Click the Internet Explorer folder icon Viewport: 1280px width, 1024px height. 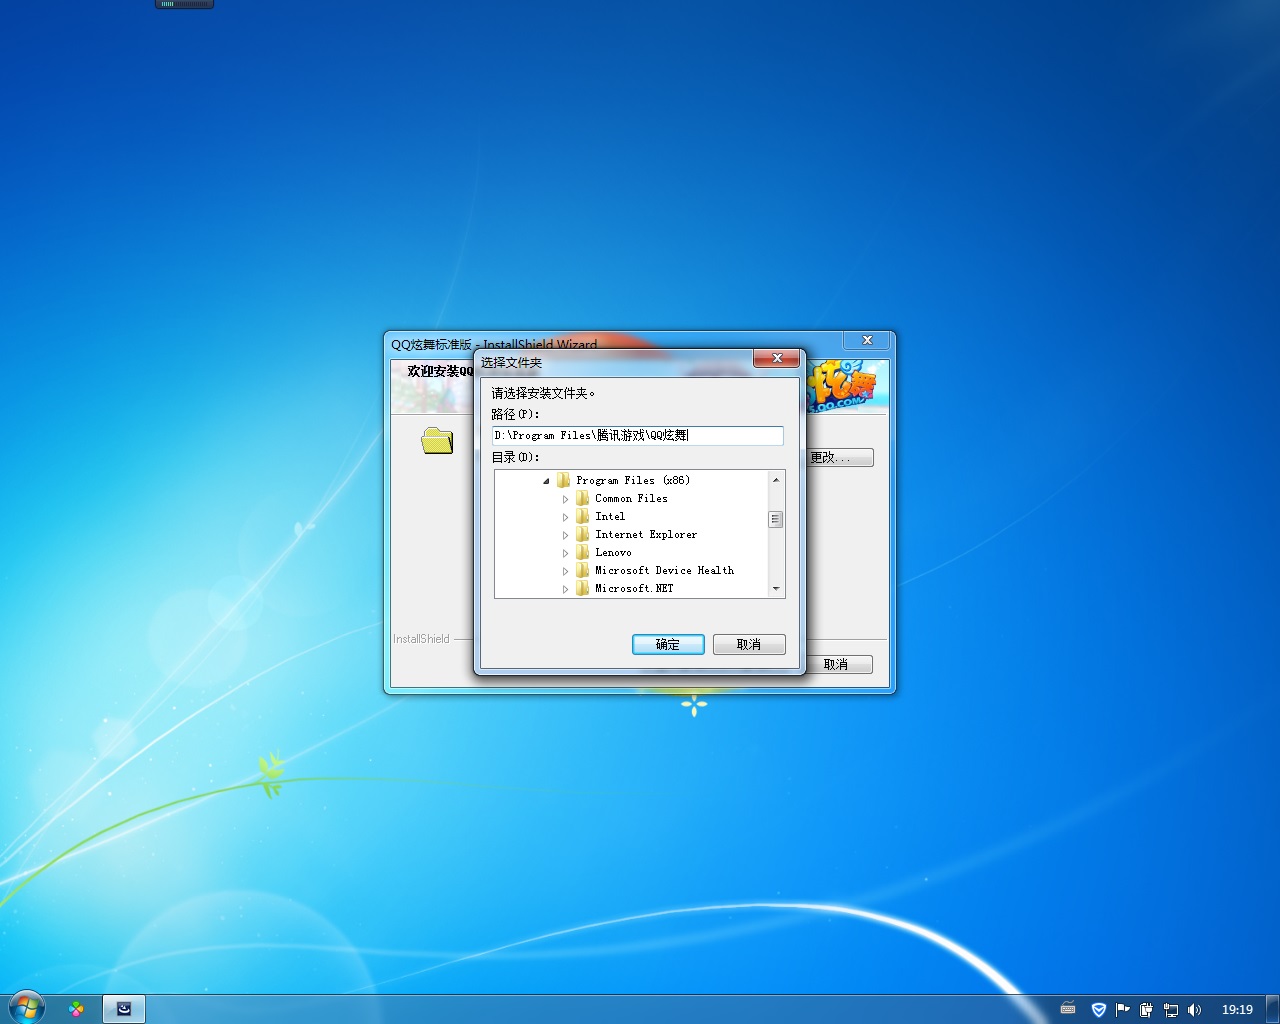pos(582,534)
